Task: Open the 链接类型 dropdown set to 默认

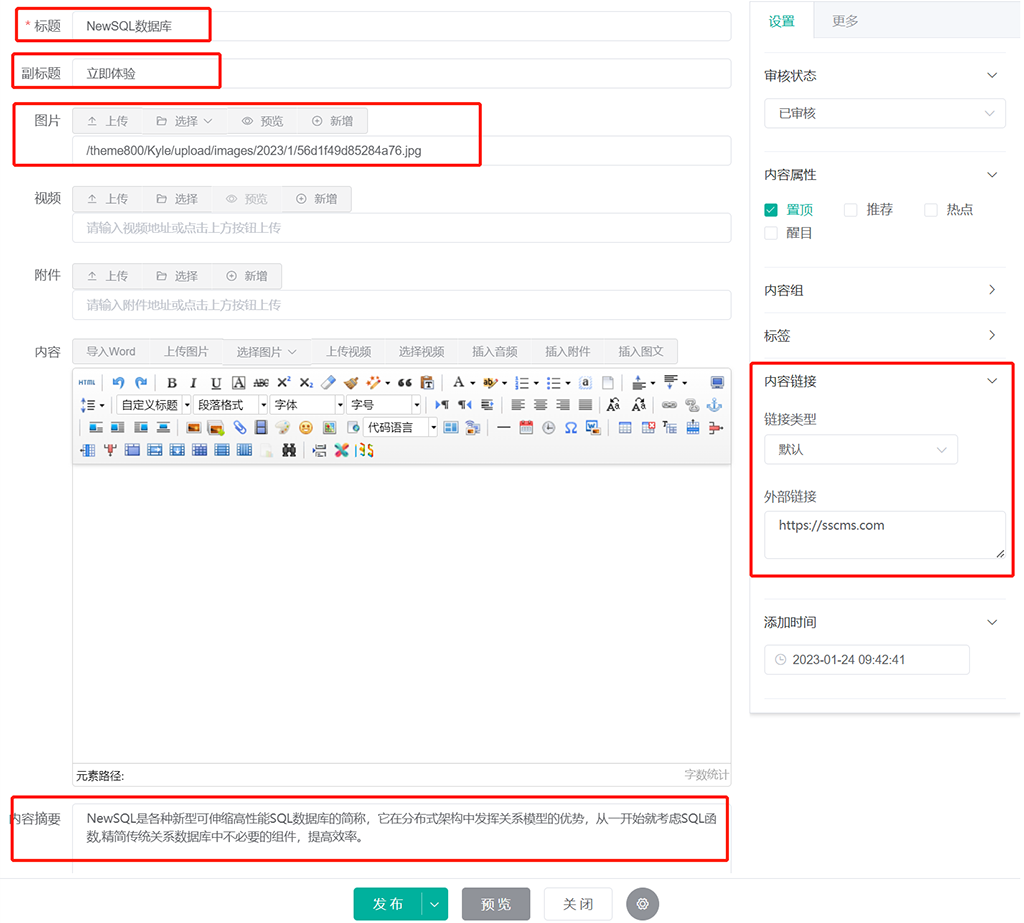Action: click(x=860, y=450)
